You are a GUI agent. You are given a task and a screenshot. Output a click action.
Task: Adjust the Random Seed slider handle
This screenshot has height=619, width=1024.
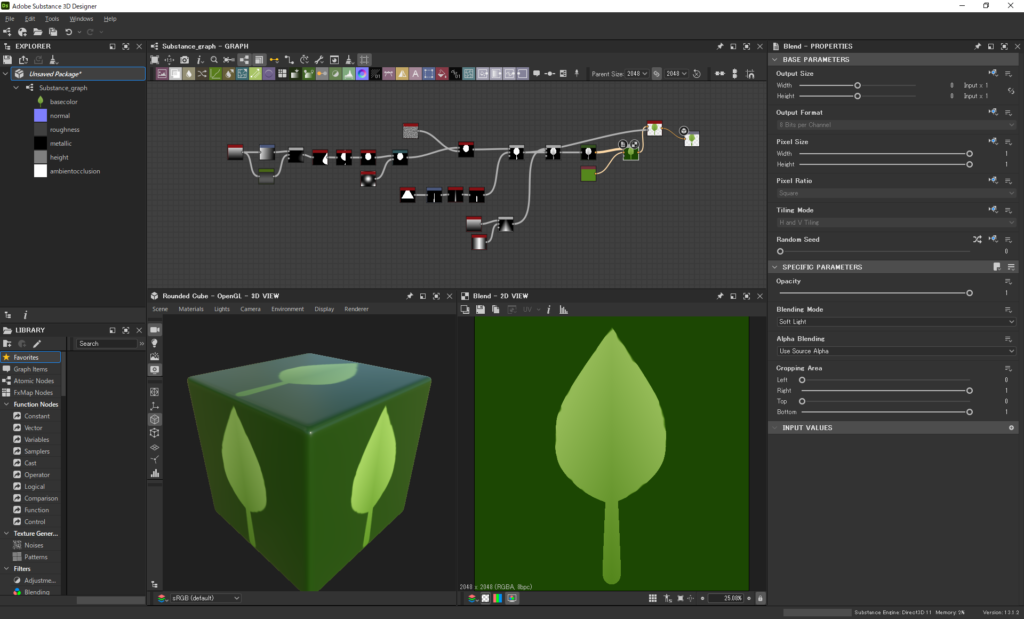780,251
